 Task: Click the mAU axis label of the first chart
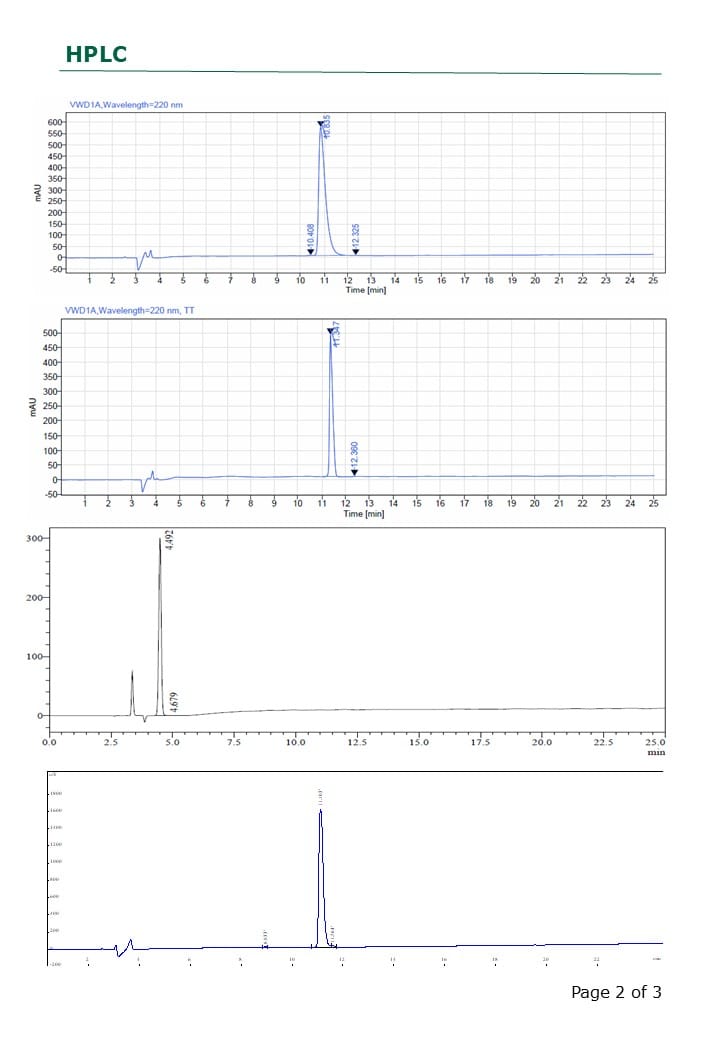click(x=38, y=192)
